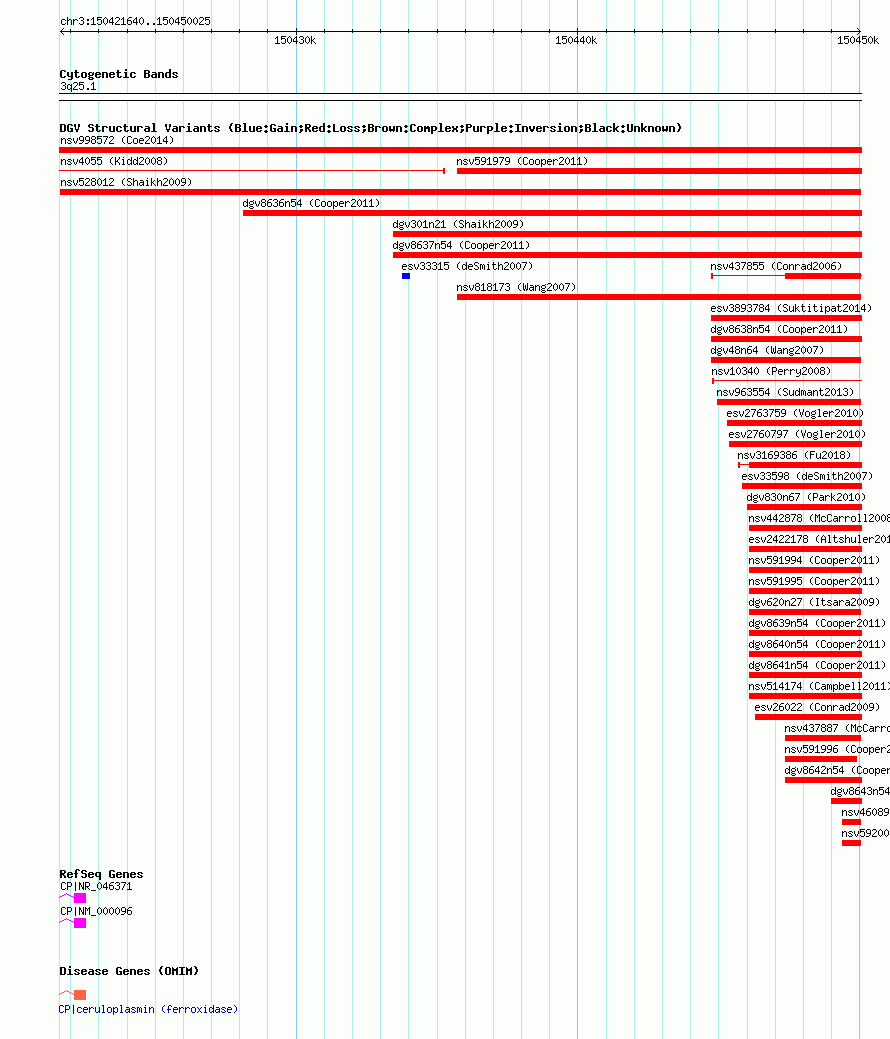The image size is (890, 1039).
Task: Open CP|ceruloplasmin (ferroxidase) link
Action: point(148,1009)
